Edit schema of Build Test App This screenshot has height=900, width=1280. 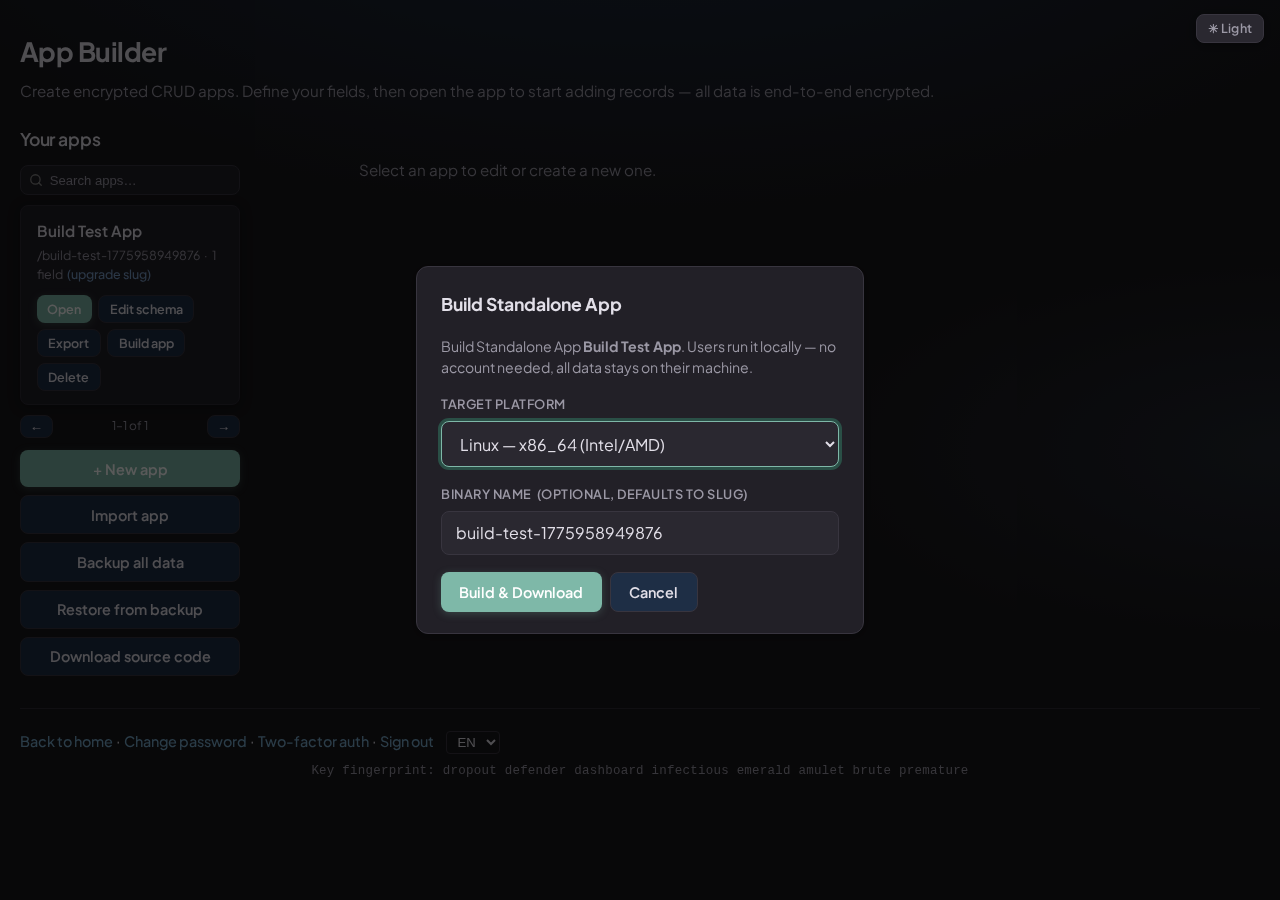tap(146, 309)
